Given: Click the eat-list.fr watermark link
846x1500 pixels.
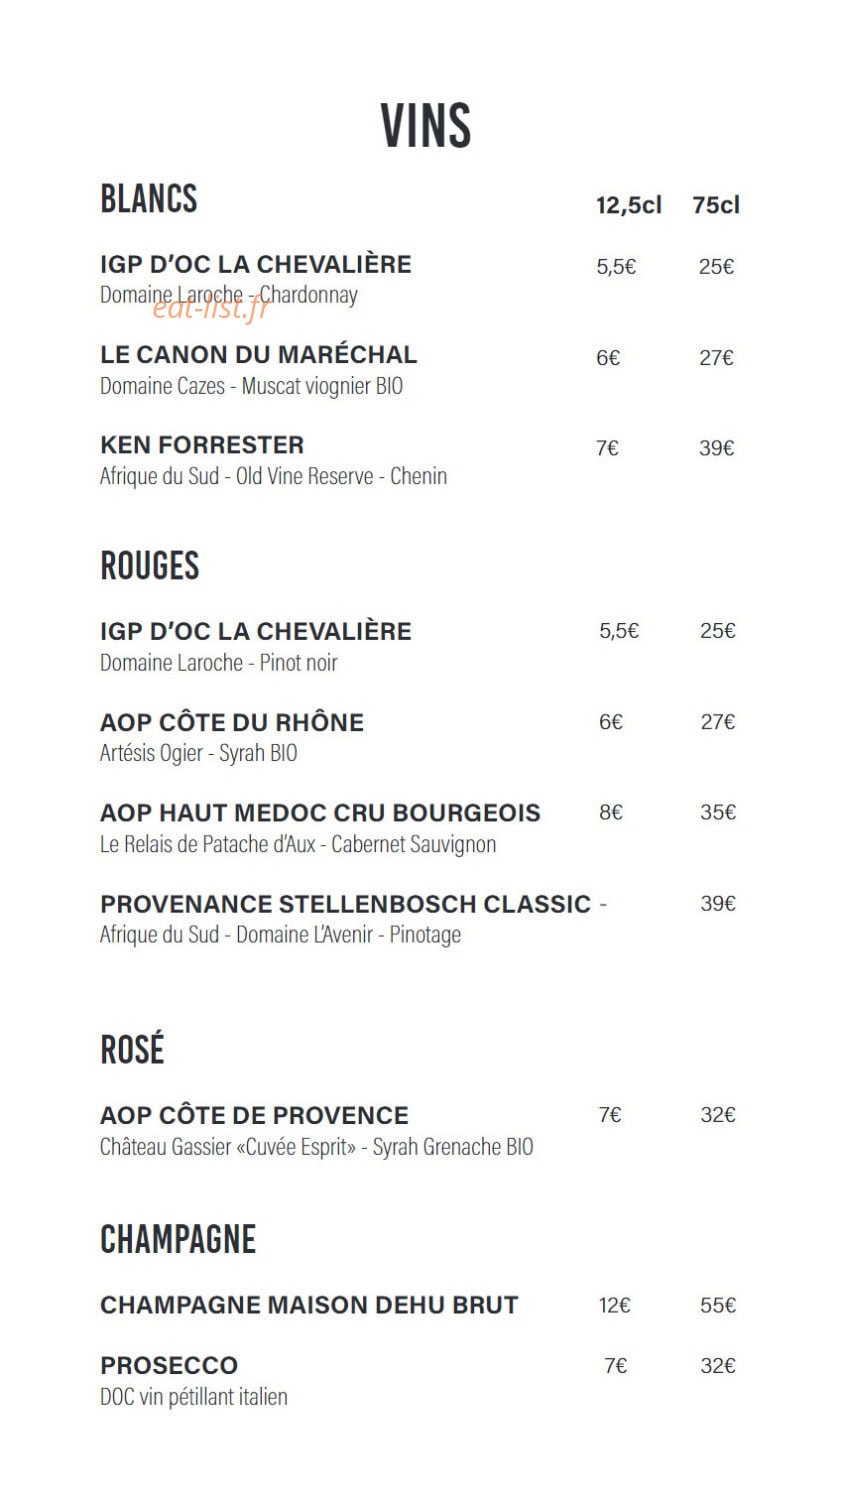Looking at the screenshot, I should [x=211, y=309].
